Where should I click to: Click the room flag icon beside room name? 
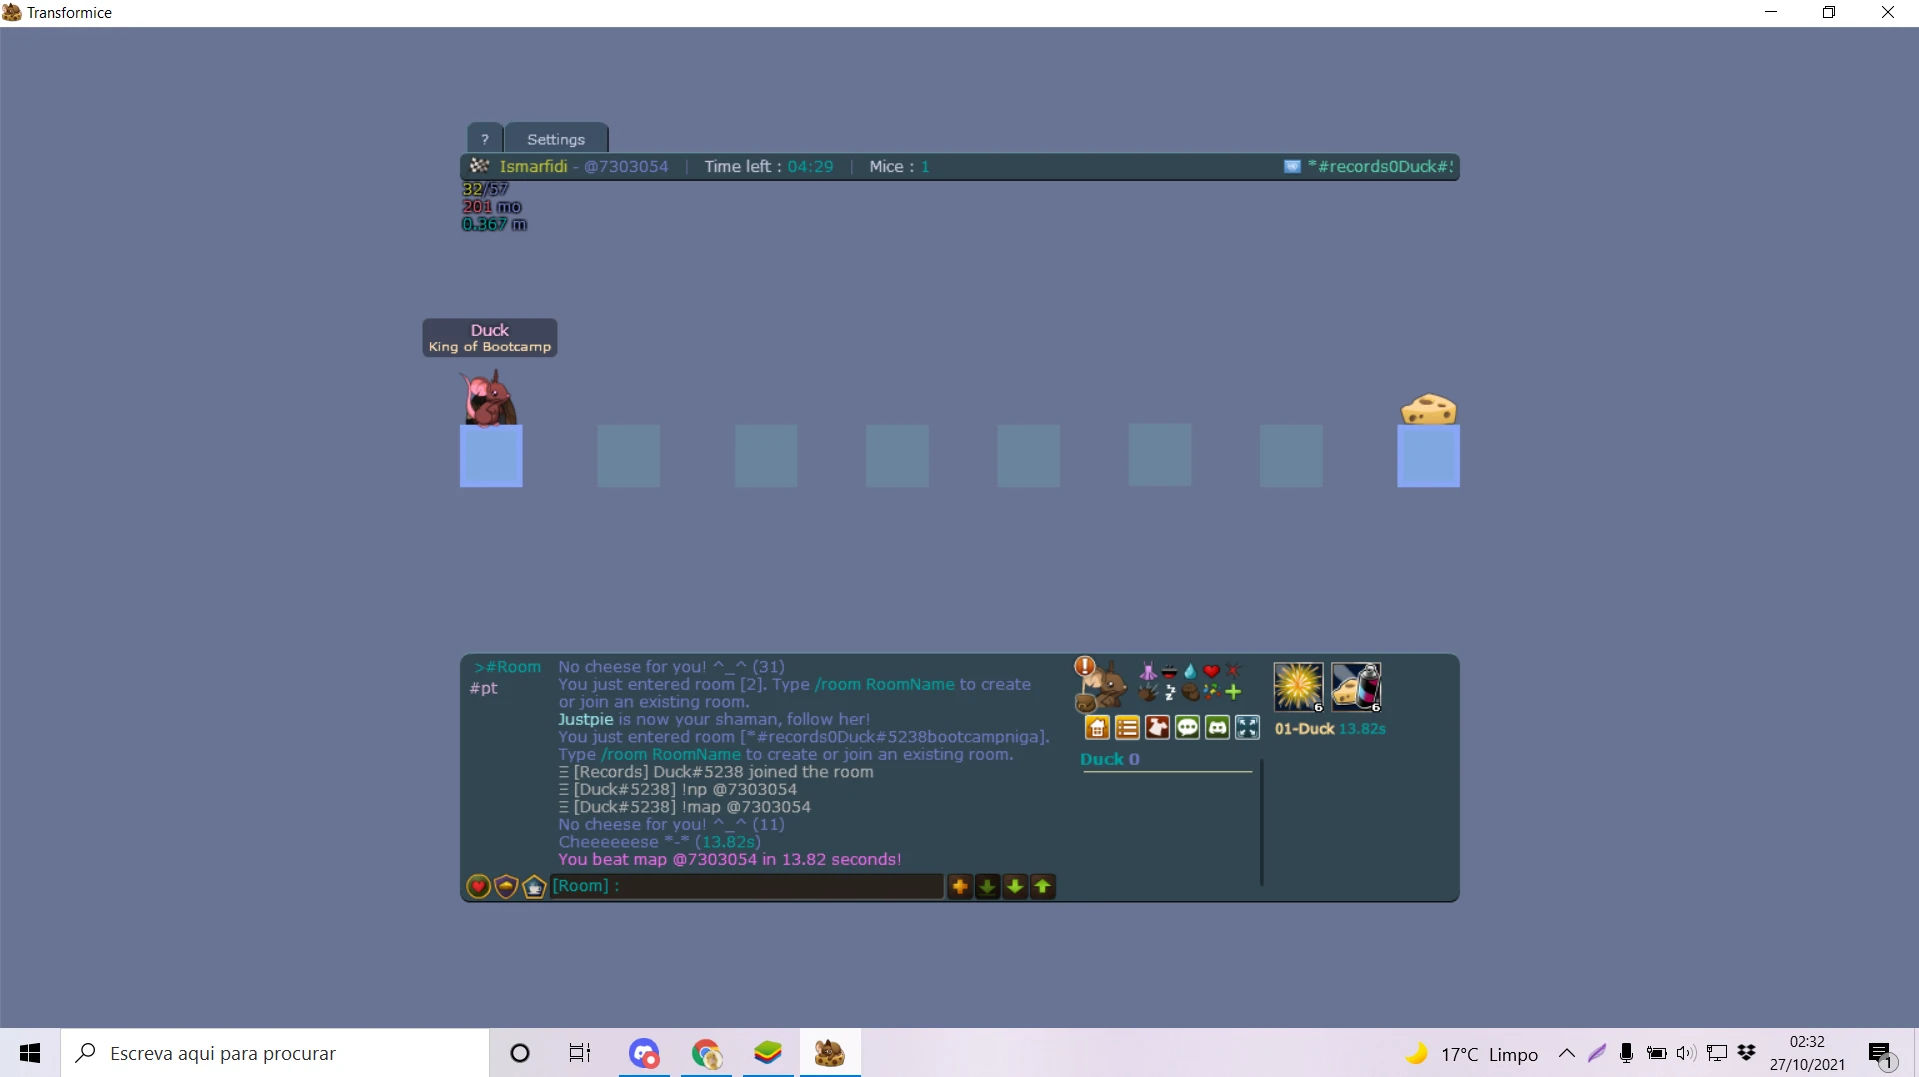1292,167
